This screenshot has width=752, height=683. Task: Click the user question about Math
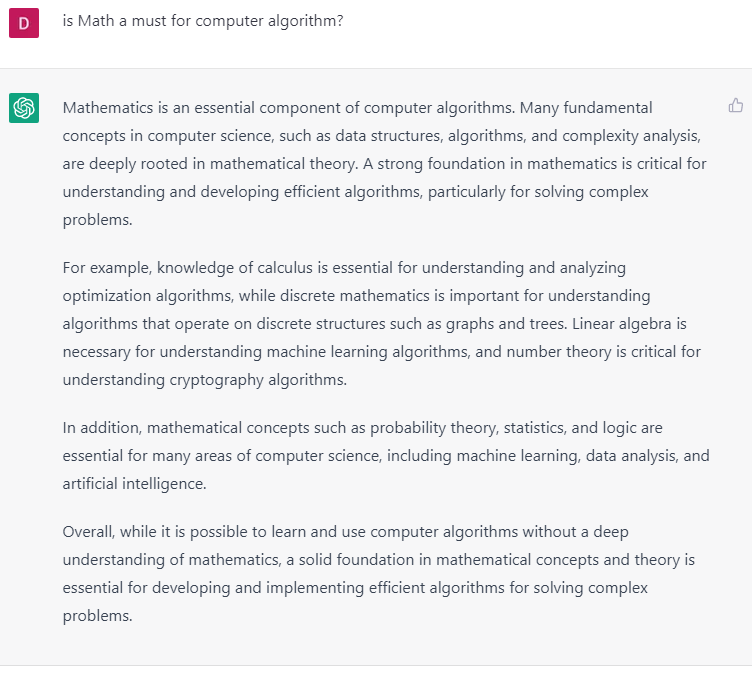pos(203,20)
